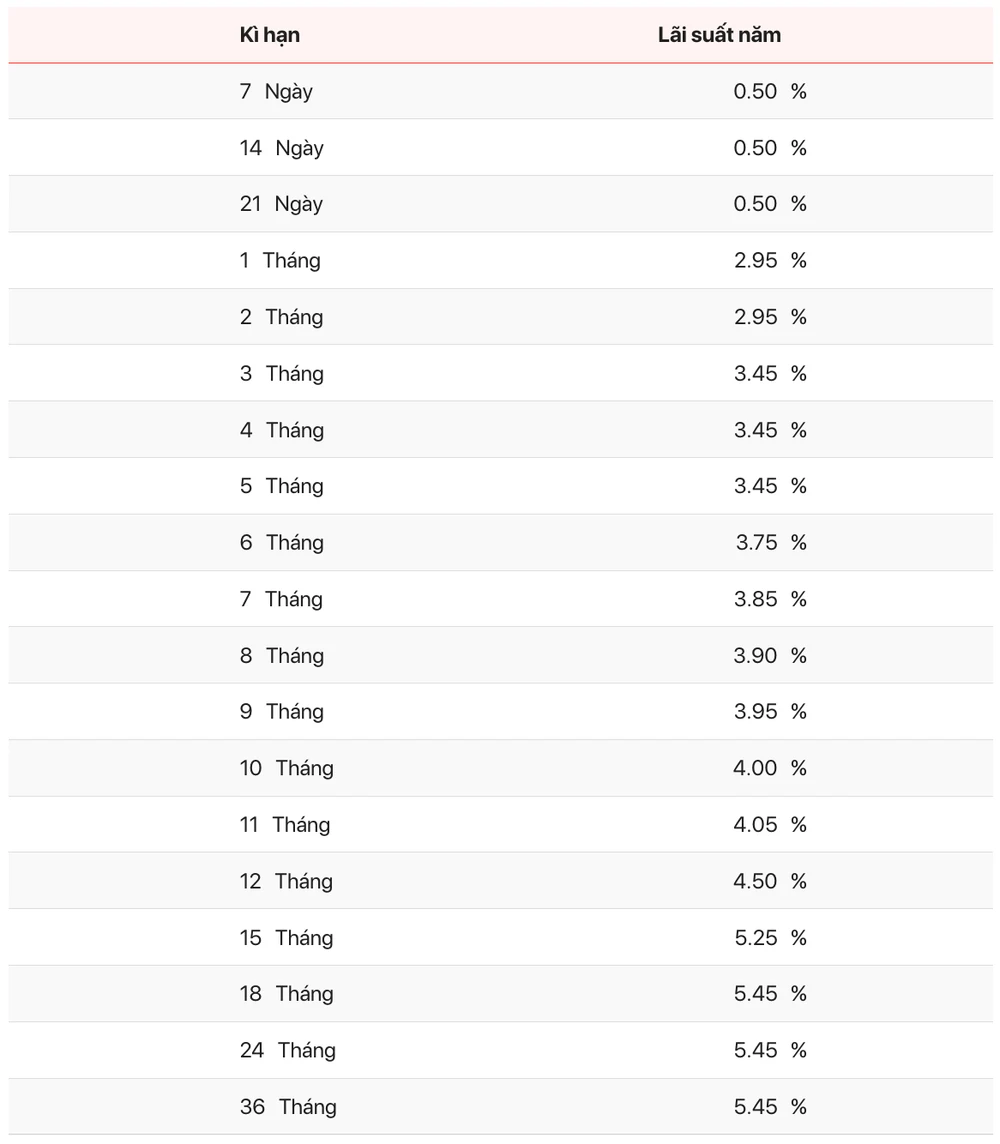The height and width of the screenshot is (1144, 1000).
Task: Click the 3.75 % interest rate value
Action: pos(770,543)
